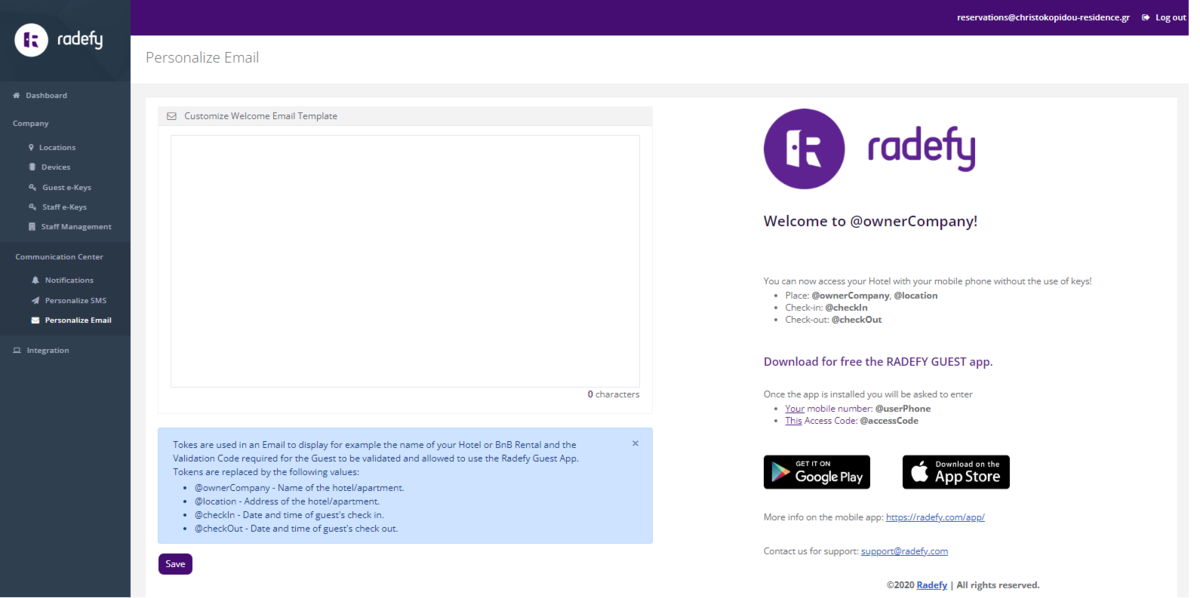Open Guest e-Keys page
1200x598 pixels.
[67, 187]
